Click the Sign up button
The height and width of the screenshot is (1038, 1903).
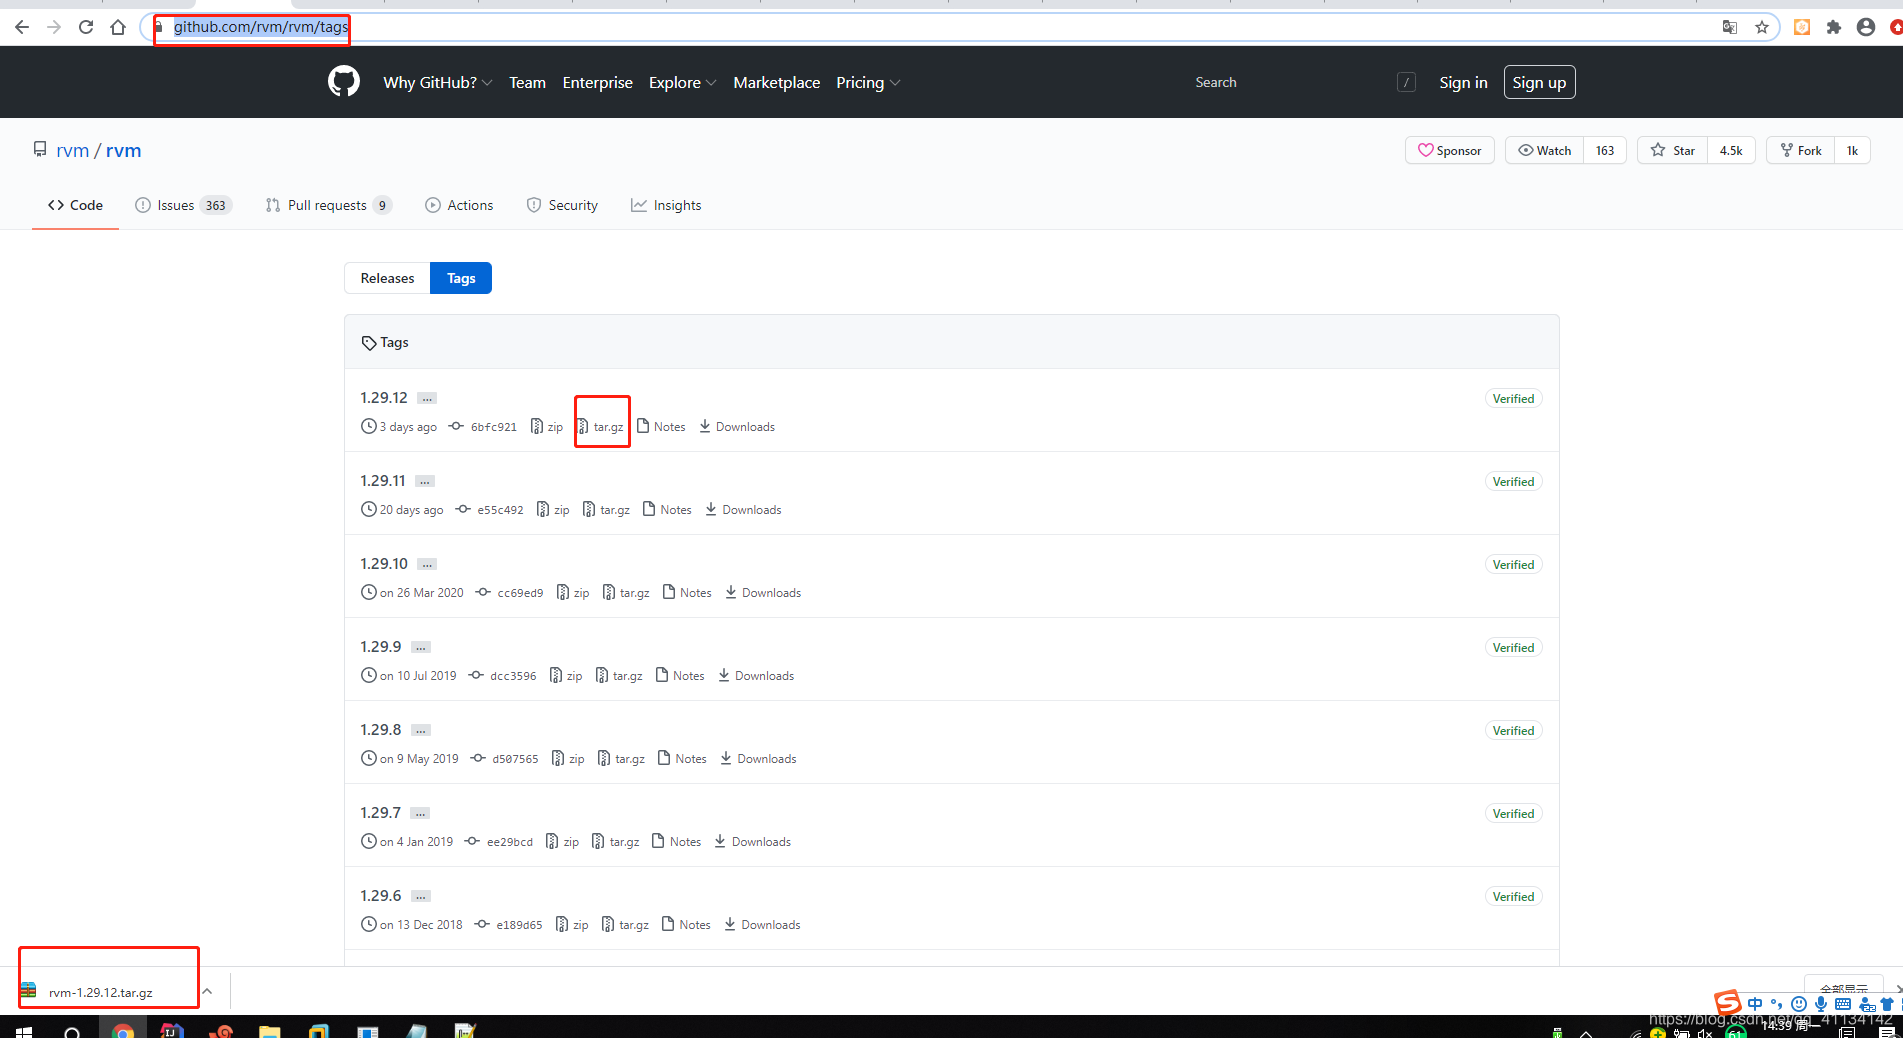(x=1539, y=82)
